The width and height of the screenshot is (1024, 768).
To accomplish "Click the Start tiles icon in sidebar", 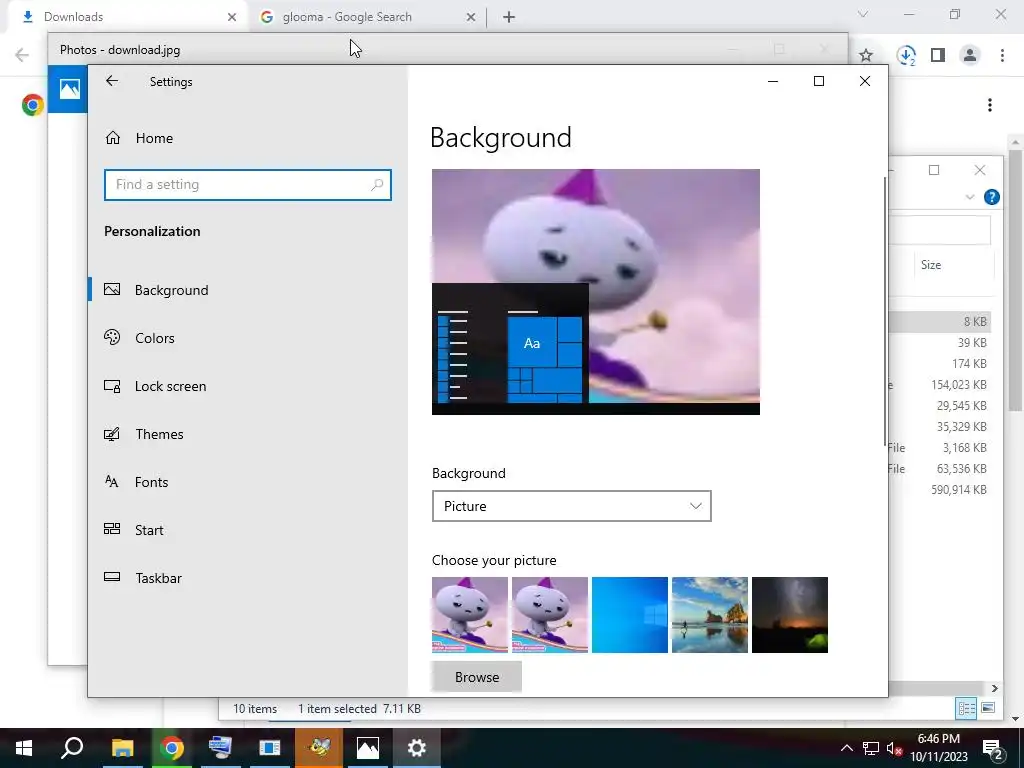I will point(112,529).
